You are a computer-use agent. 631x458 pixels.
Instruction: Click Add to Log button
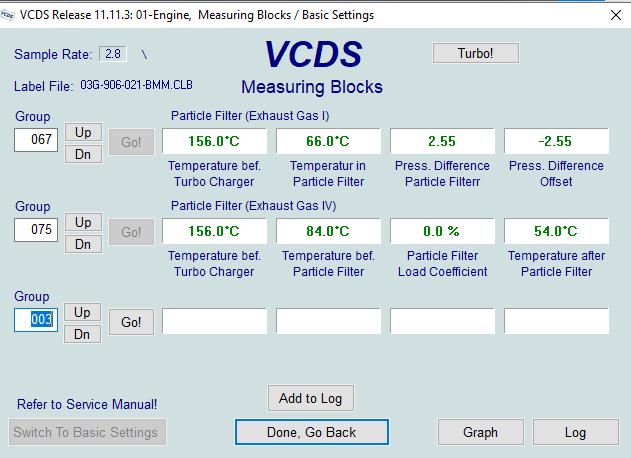[x=310, y=398]
